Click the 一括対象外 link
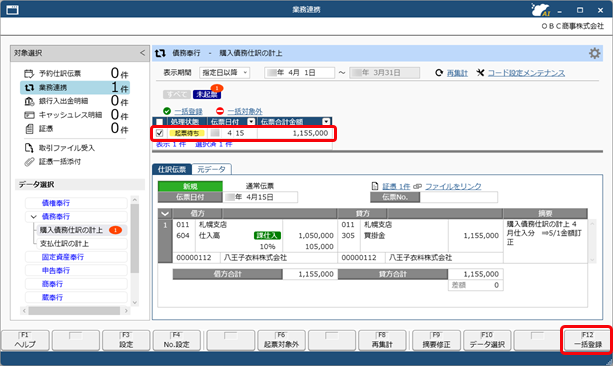This screenshot has width=613, height=366. (245, 111)
